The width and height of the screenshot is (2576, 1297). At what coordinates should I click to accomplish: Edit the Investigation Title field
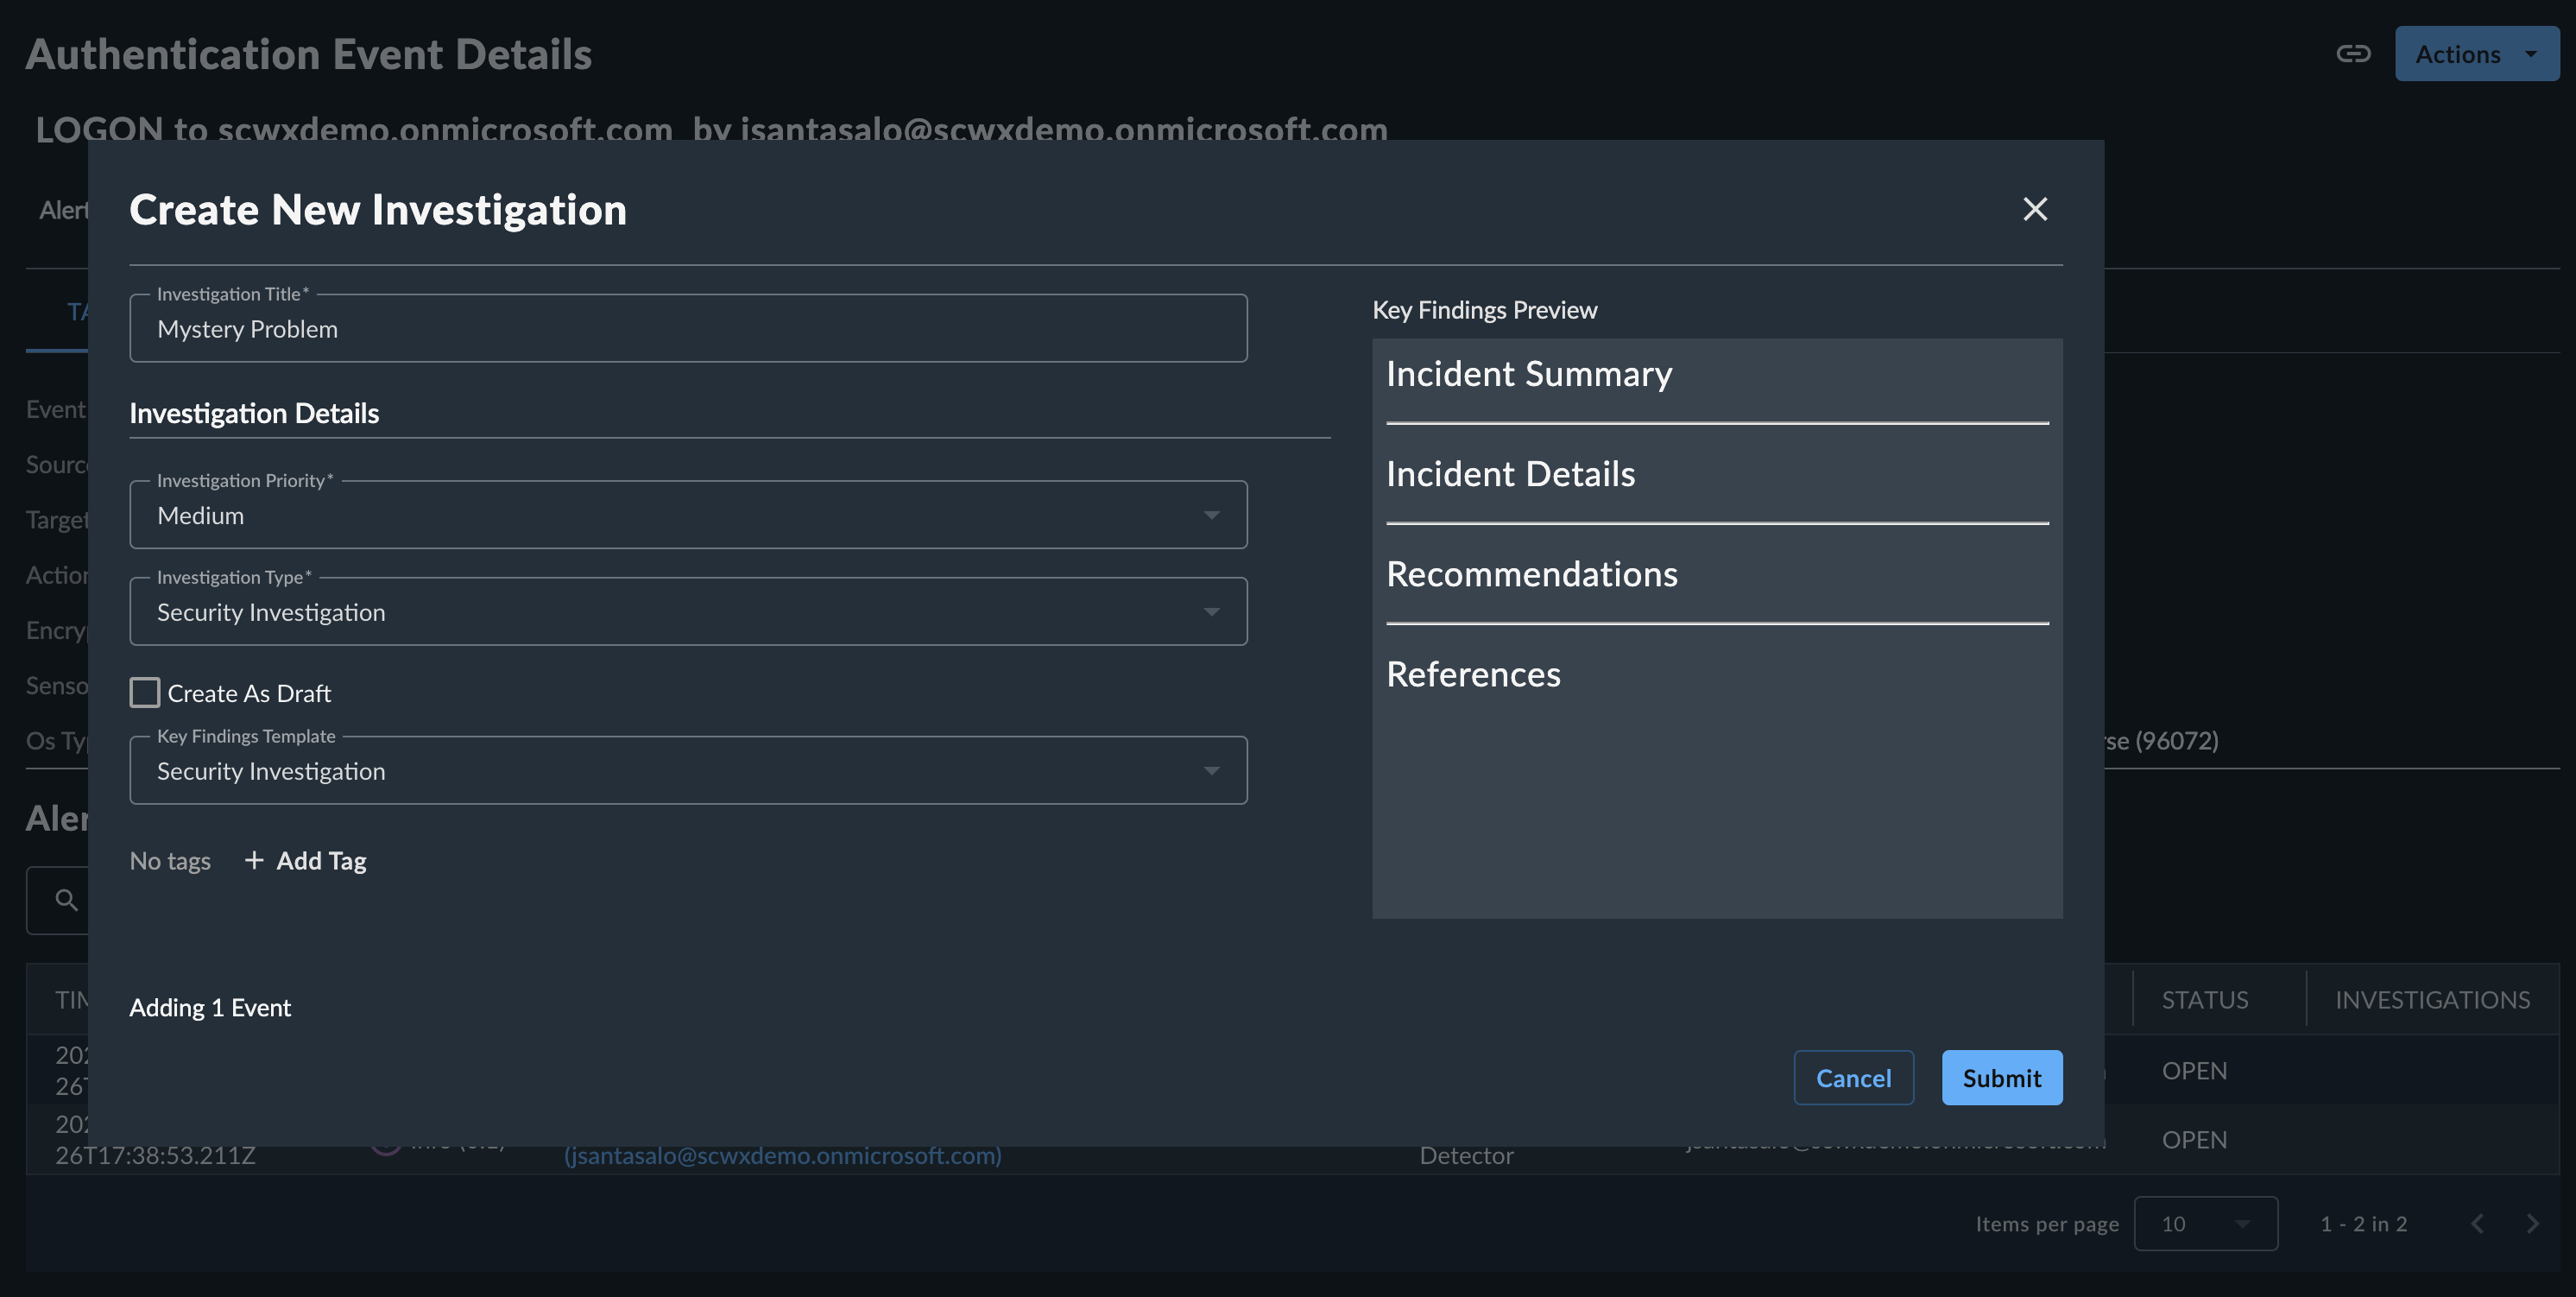688,329
